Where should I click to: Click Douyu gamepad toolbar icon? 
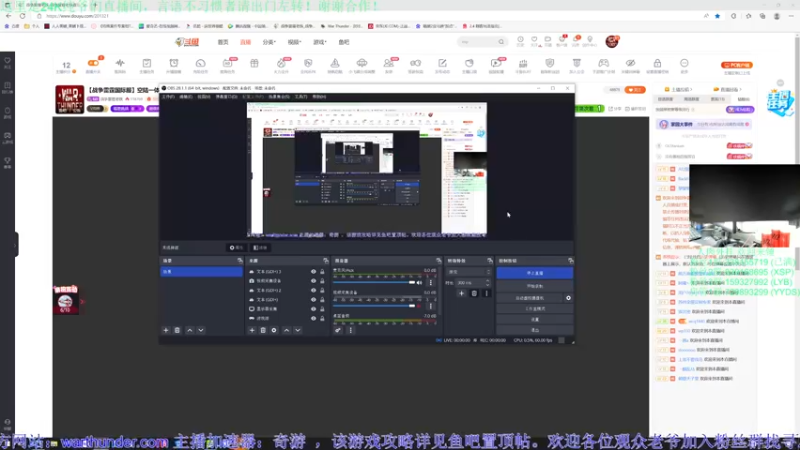[604, 63]
